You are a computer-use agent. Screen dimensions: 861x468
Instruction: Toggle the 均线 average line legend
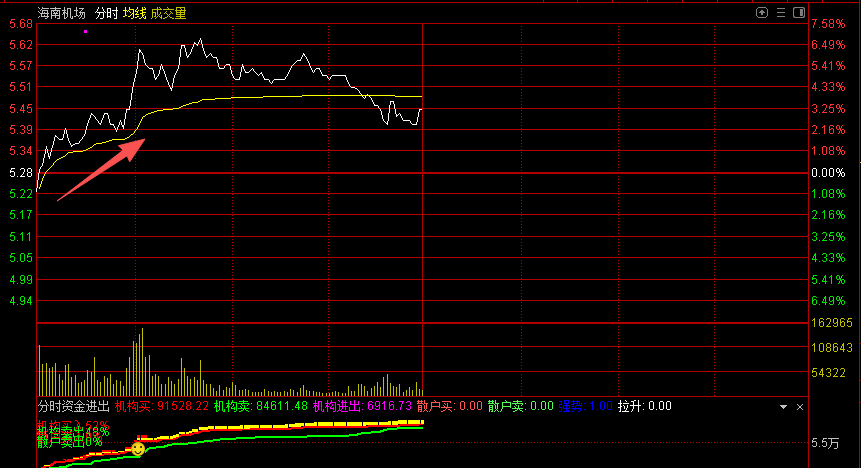coord(135,13)
